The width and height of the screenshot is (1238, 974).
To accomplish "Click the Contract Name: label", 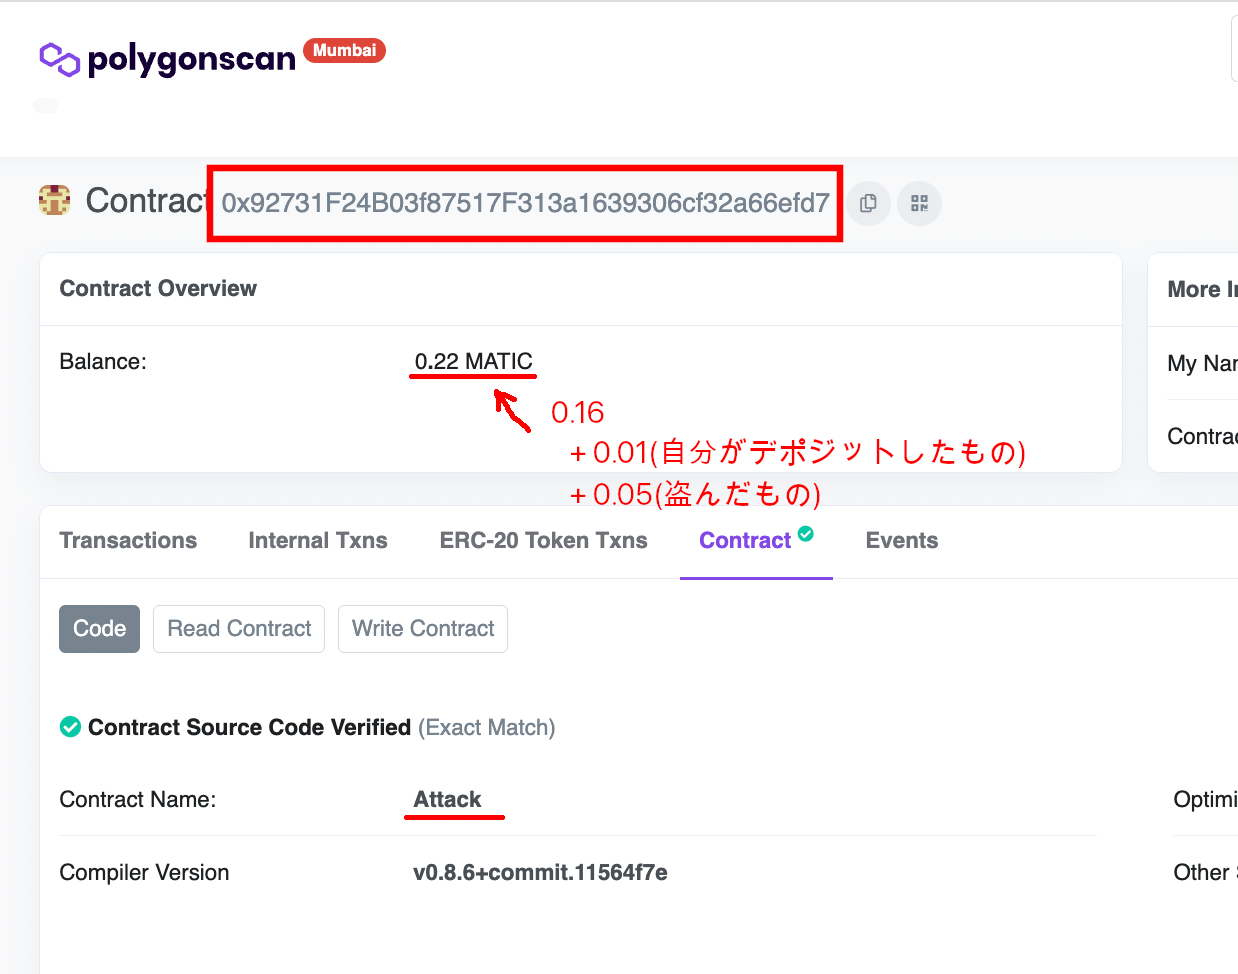I will 138,799.
